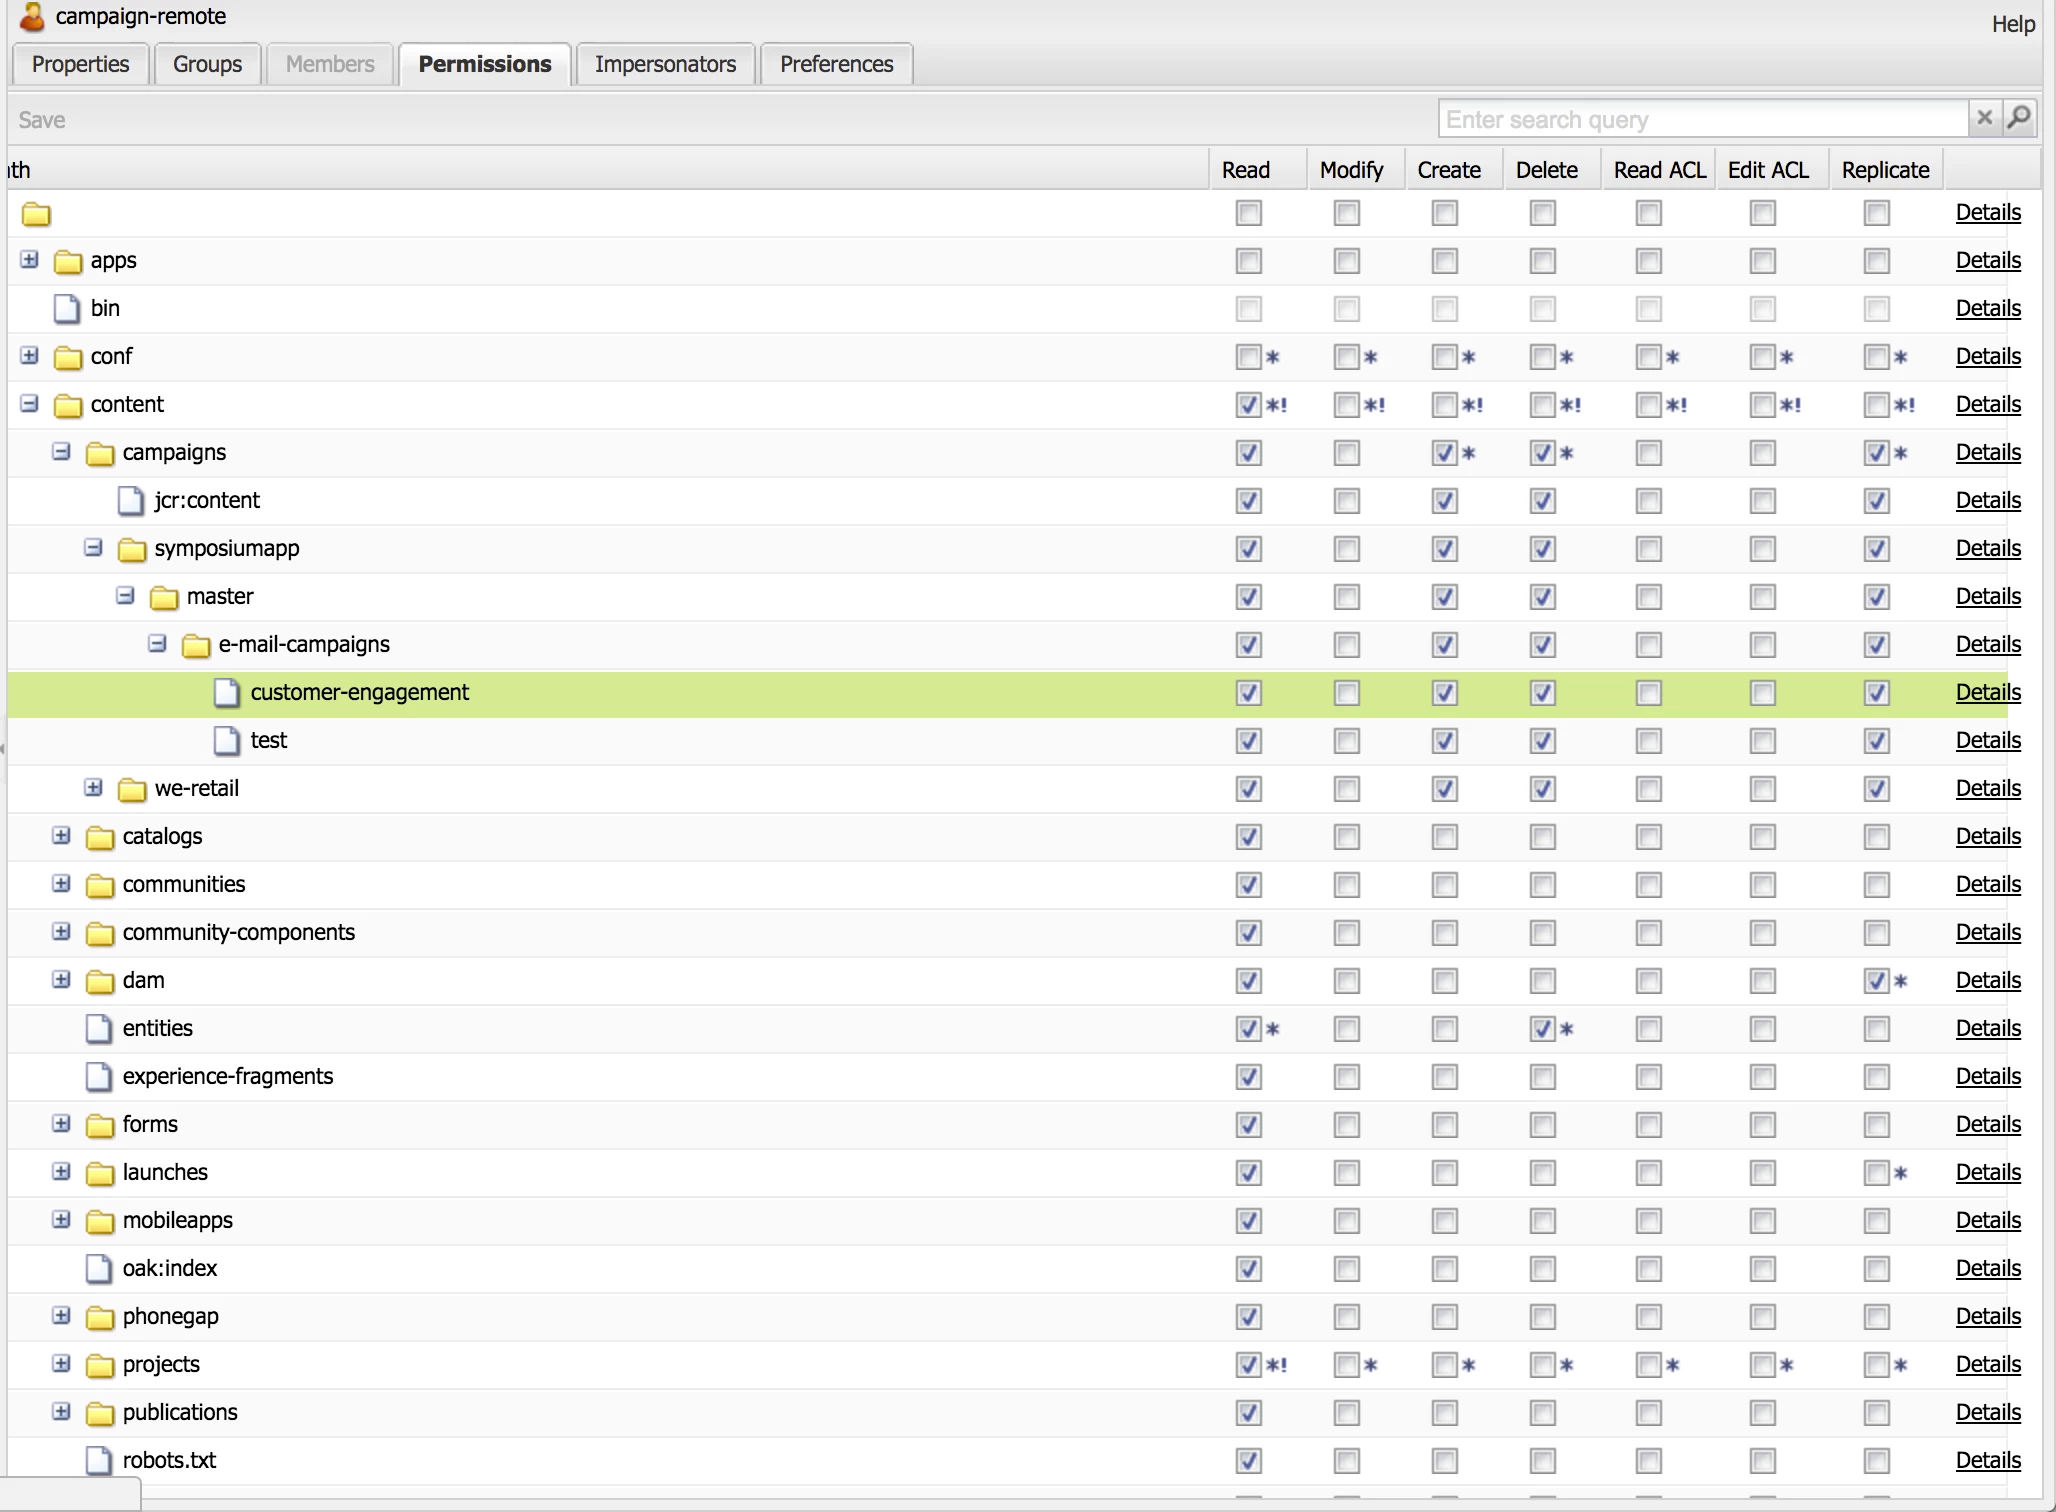This screenshot has height=1512, width=2056.
Task: Toggle Modify checkbox for customer-engagement row
Action: 1347,693
